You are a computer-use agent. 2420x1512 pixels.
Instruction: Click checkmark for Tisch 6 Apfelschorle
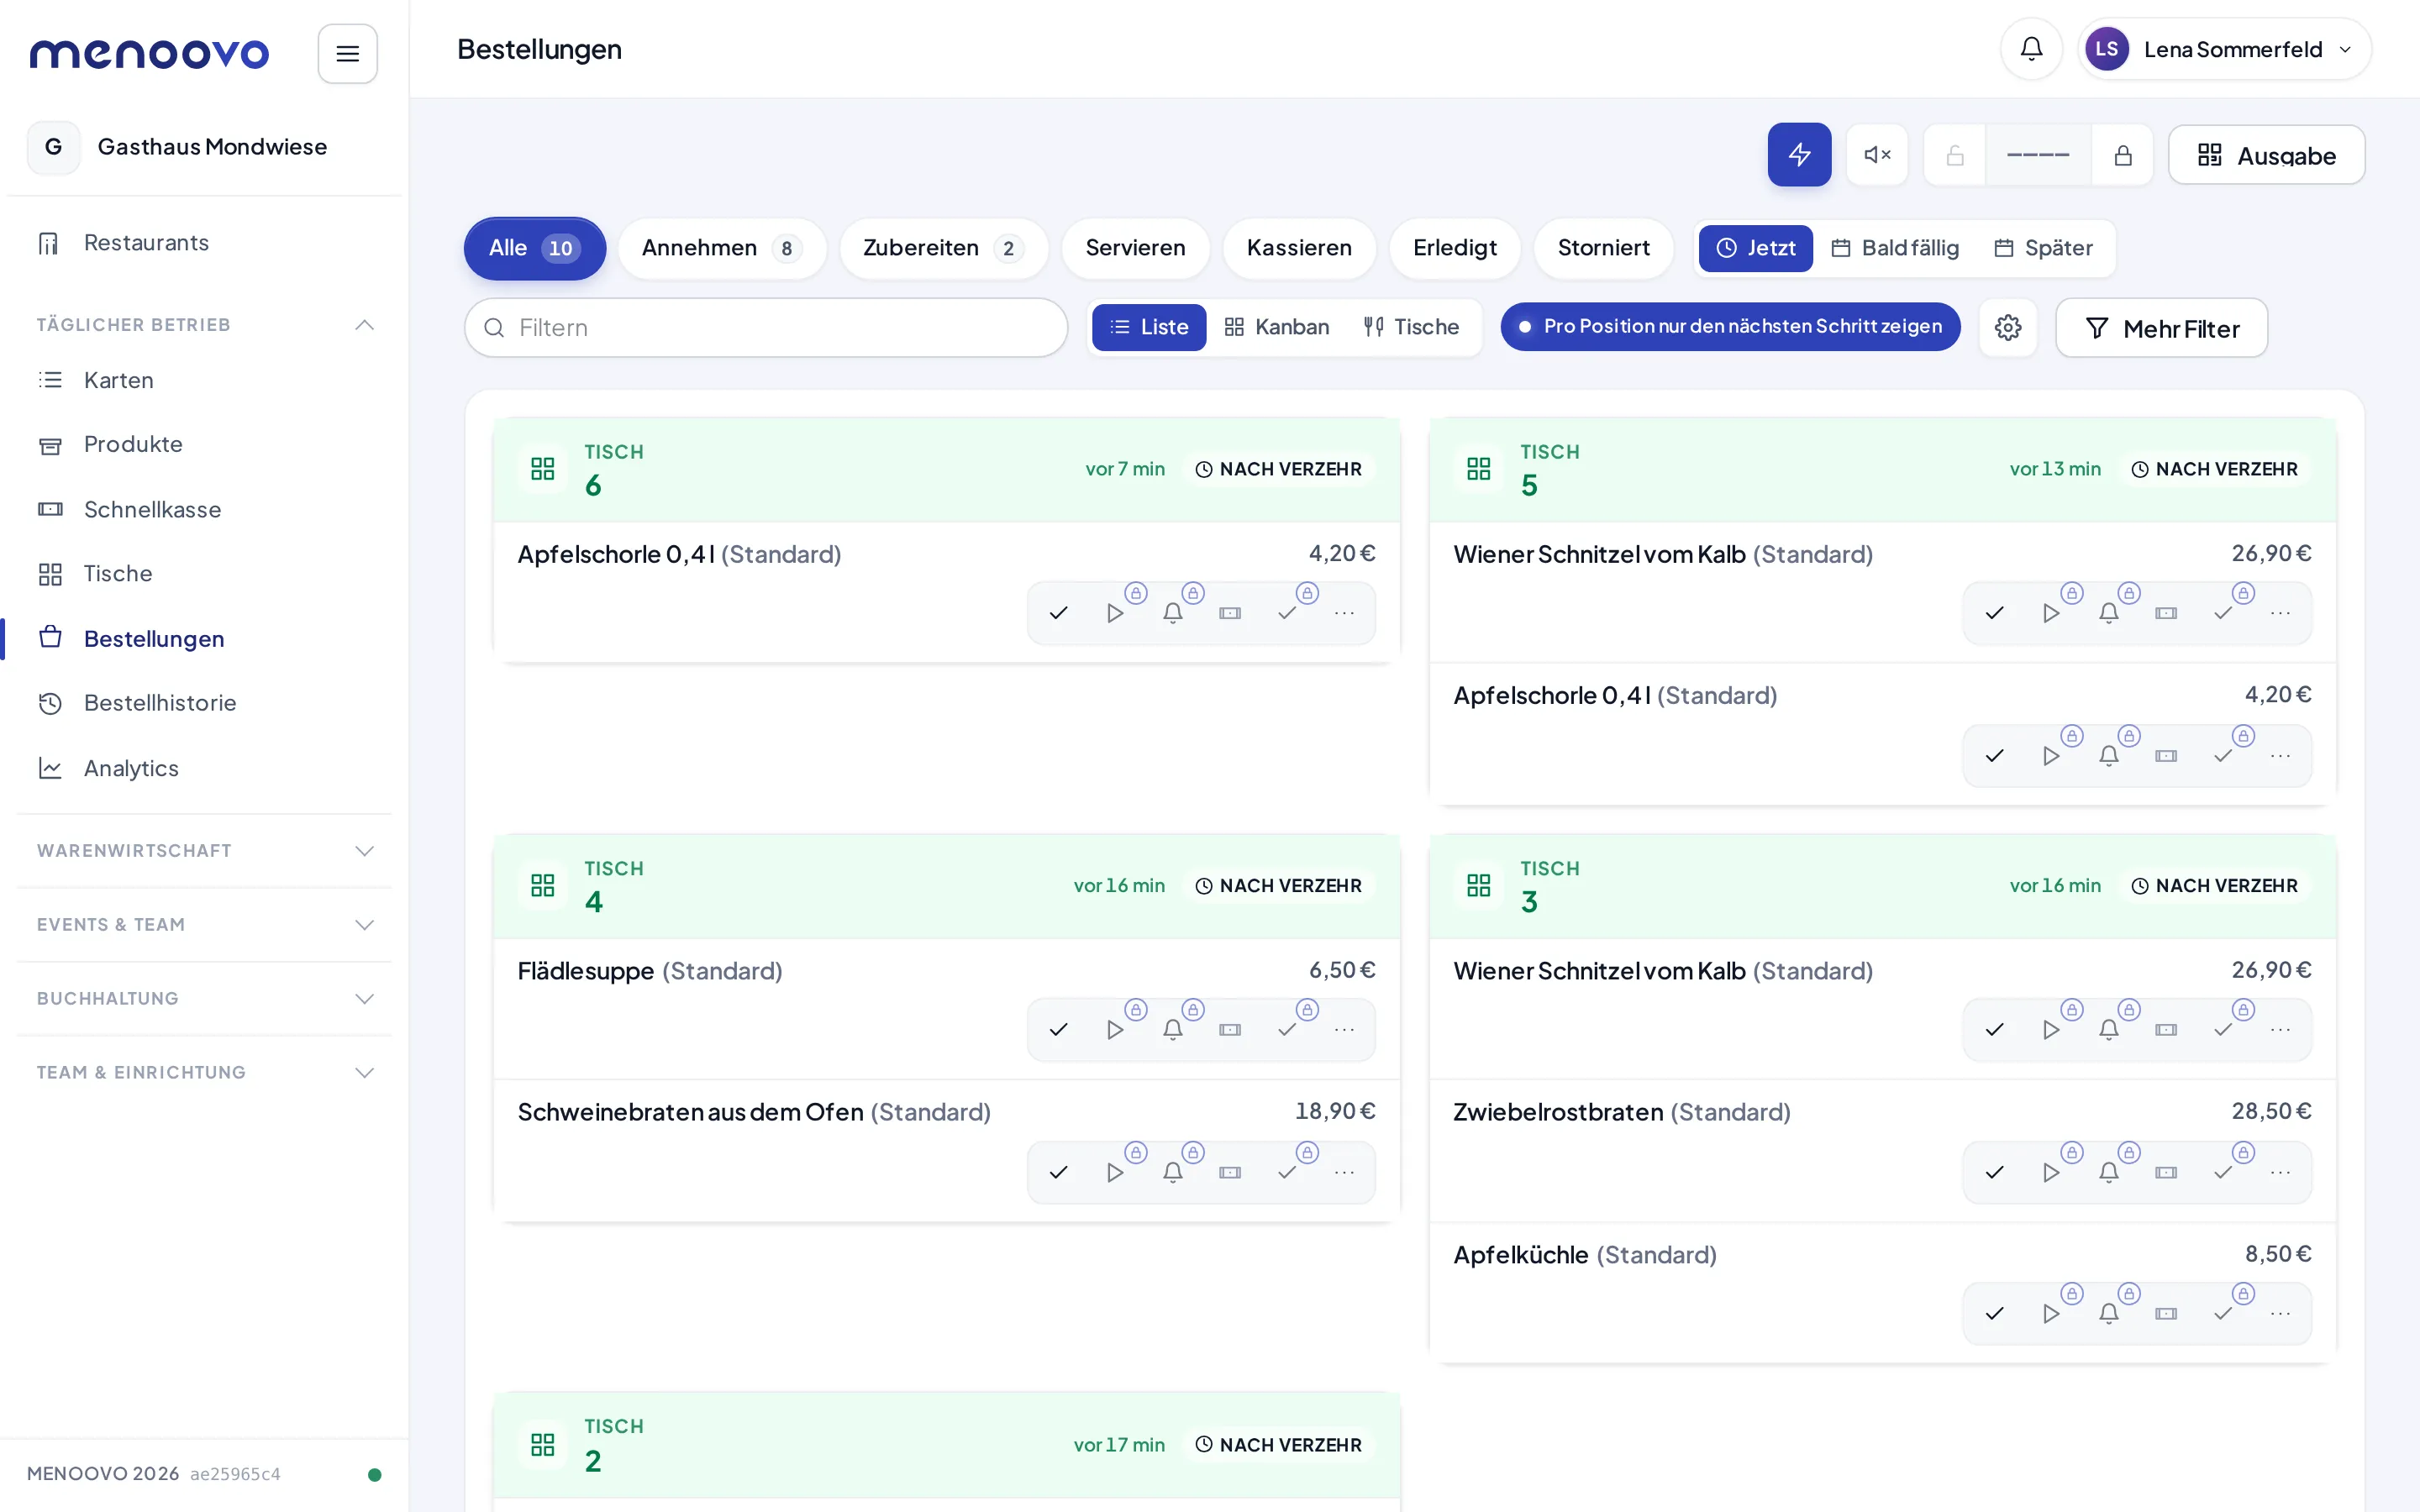click(1059, 613)
